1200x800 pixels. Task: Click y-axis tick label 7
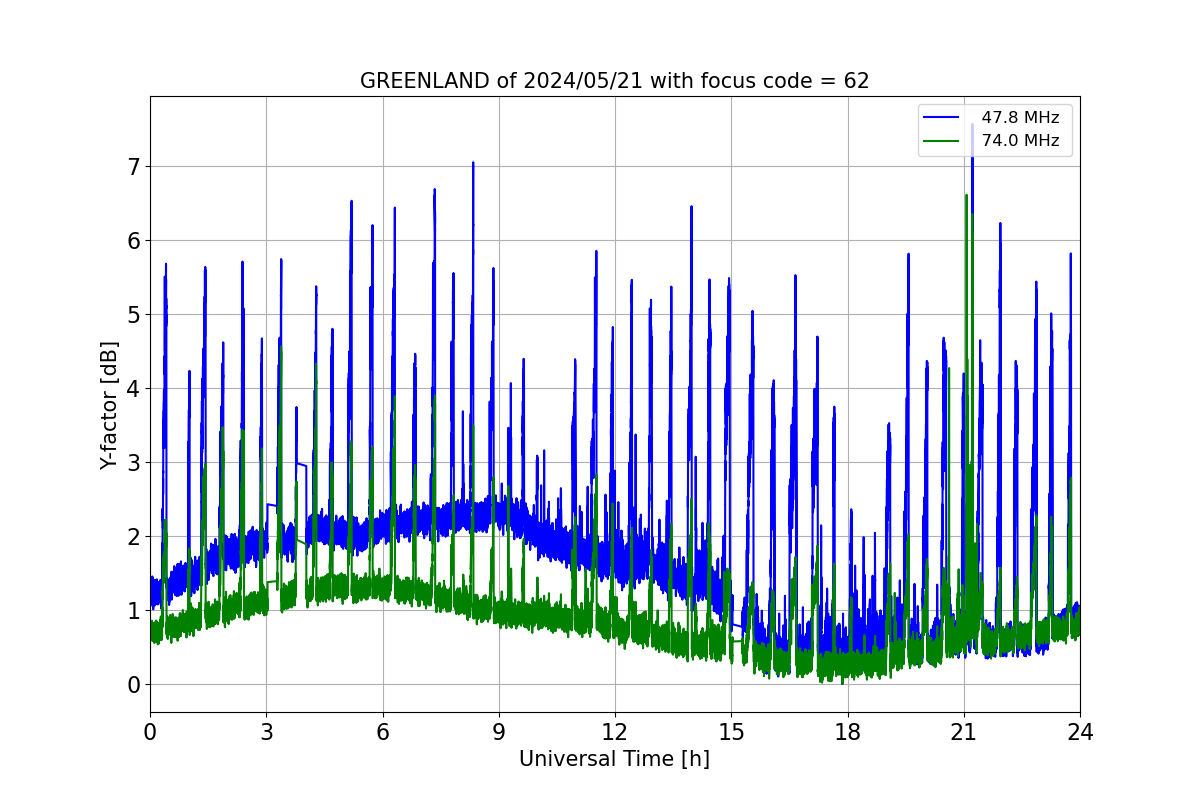[132, 166]
